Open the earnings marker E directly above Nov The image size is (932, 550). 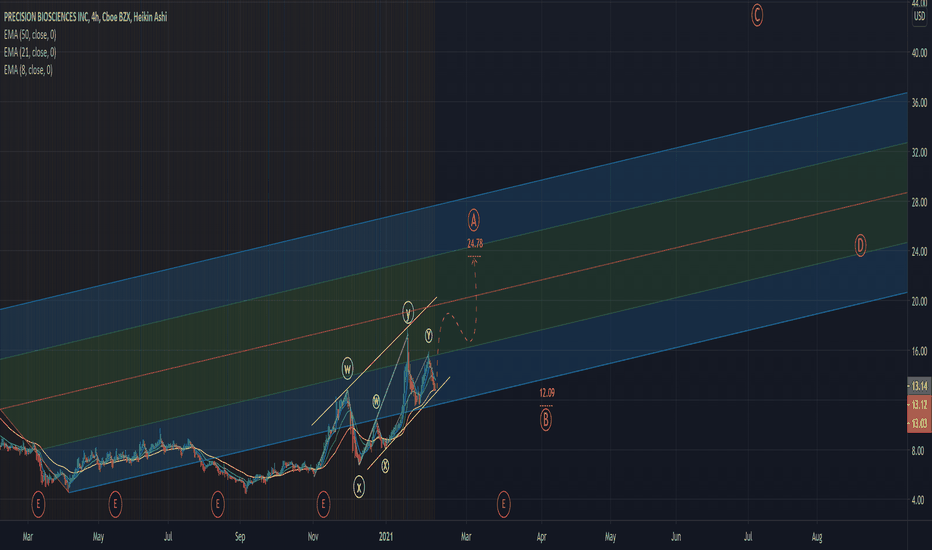tap(323, 505)
